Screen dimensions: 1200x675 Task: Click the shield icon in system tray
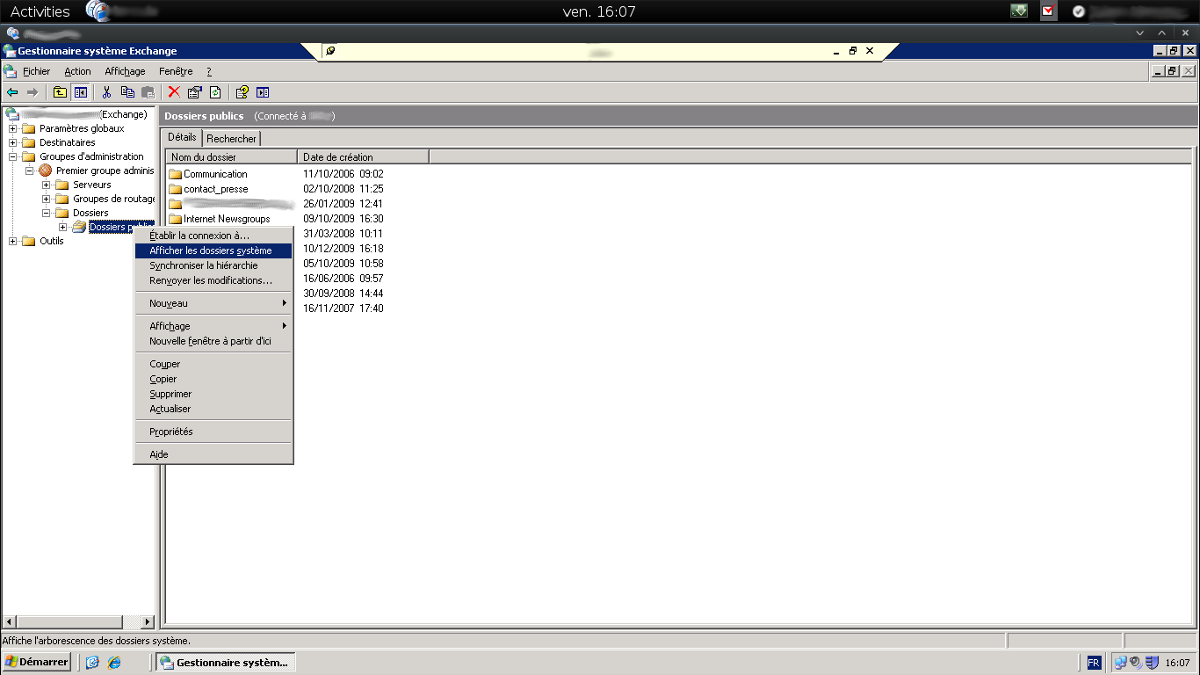click(x=1152, y=662)
